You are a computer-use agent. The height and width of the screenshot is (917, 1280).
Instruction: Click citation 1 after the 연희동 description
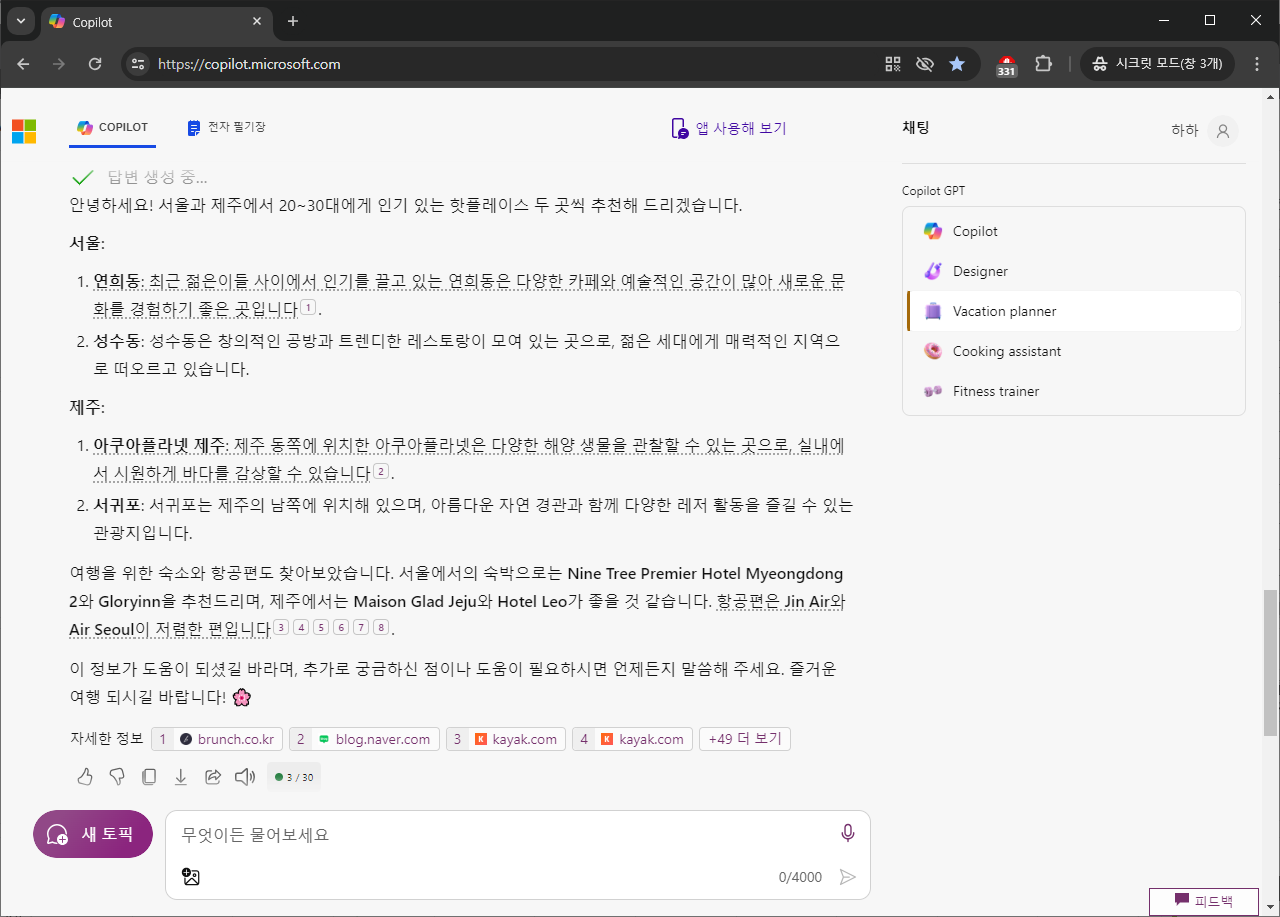click(x=309, y=307)
